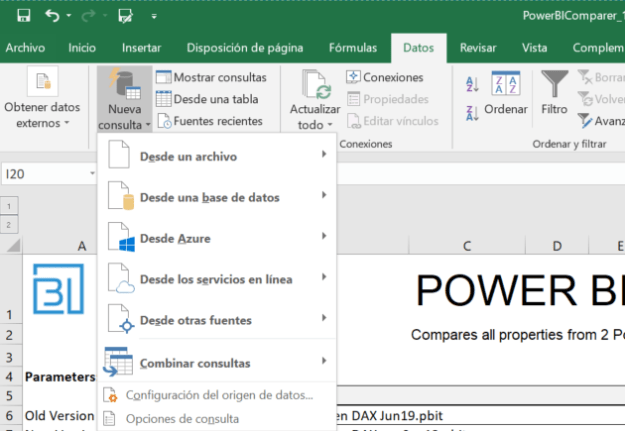Click the Nueva consulta button
Image resolution: width=625 pixels, height=431 pixels.
[125, 100]
